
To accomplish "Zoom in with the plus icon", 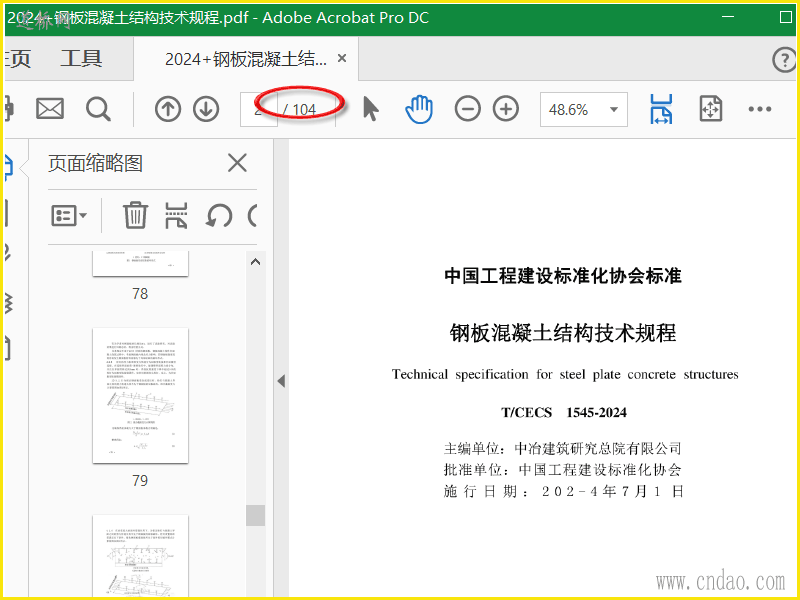I will pos(506,109).
